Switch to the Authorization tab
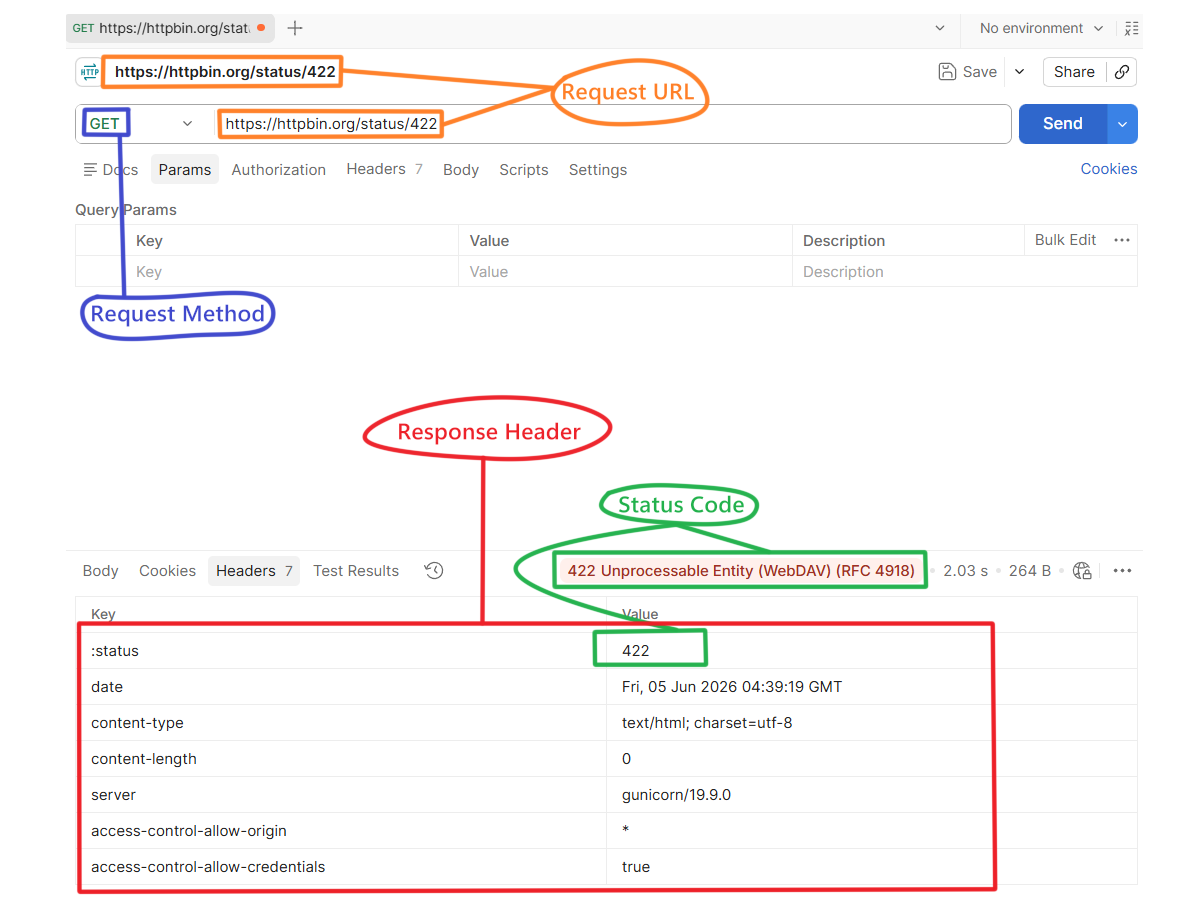Screen dimensions: 1200x900 (279, 170)
